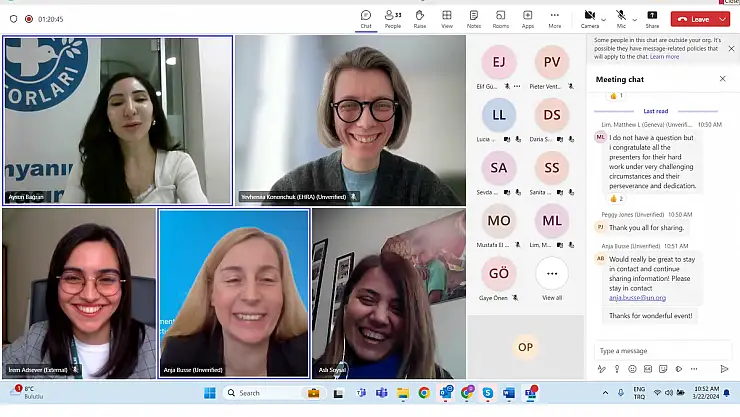This screenshot has width=740, height=417.
Task: Open meeting Notes from toolbar
Action: [473, 18]
